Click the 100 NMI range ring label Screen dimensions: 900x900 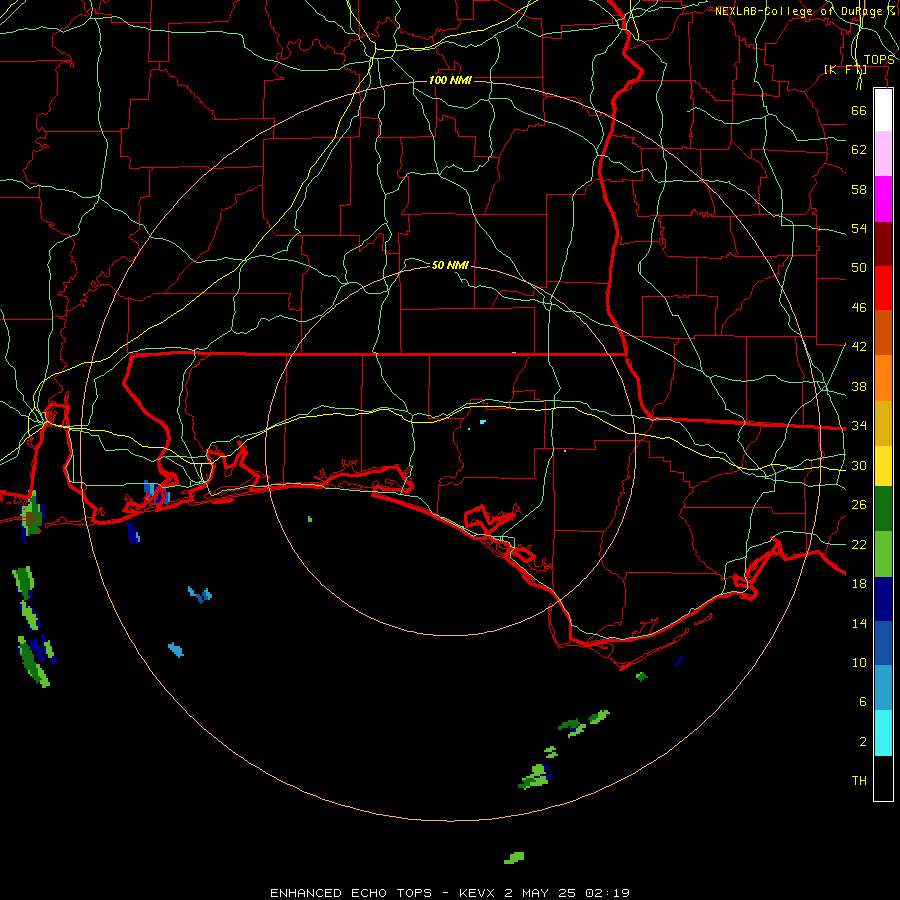[x=450, y=80]
